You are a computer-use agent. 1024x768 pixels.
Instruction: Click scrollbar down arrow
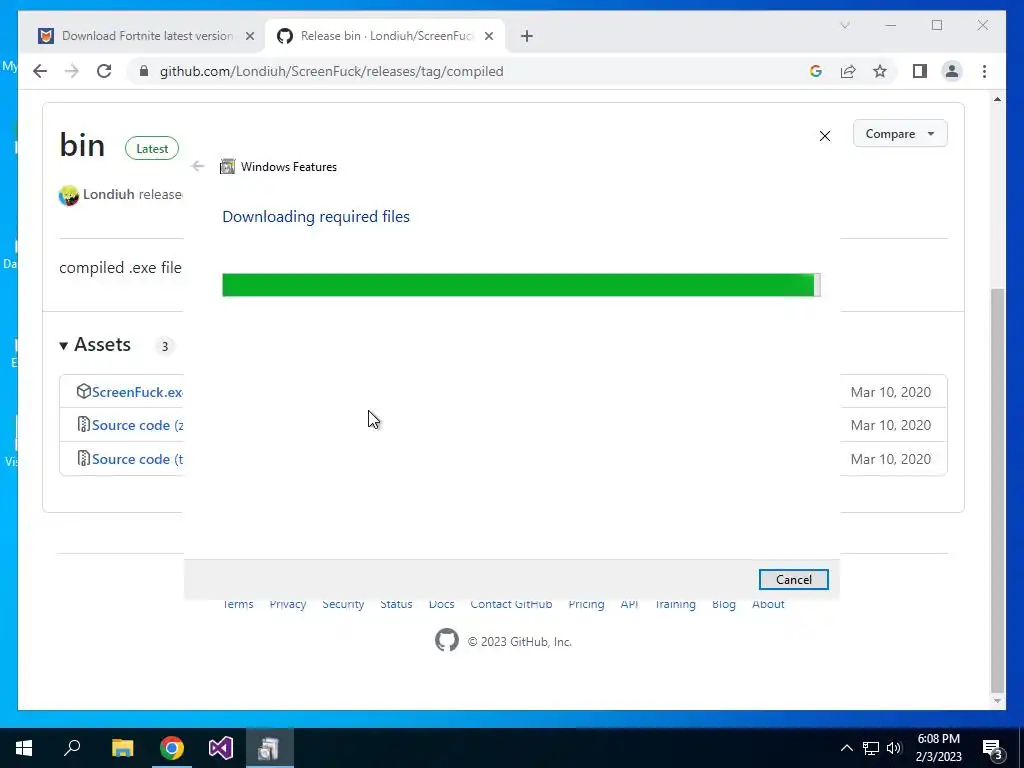(x=997, y=701)
